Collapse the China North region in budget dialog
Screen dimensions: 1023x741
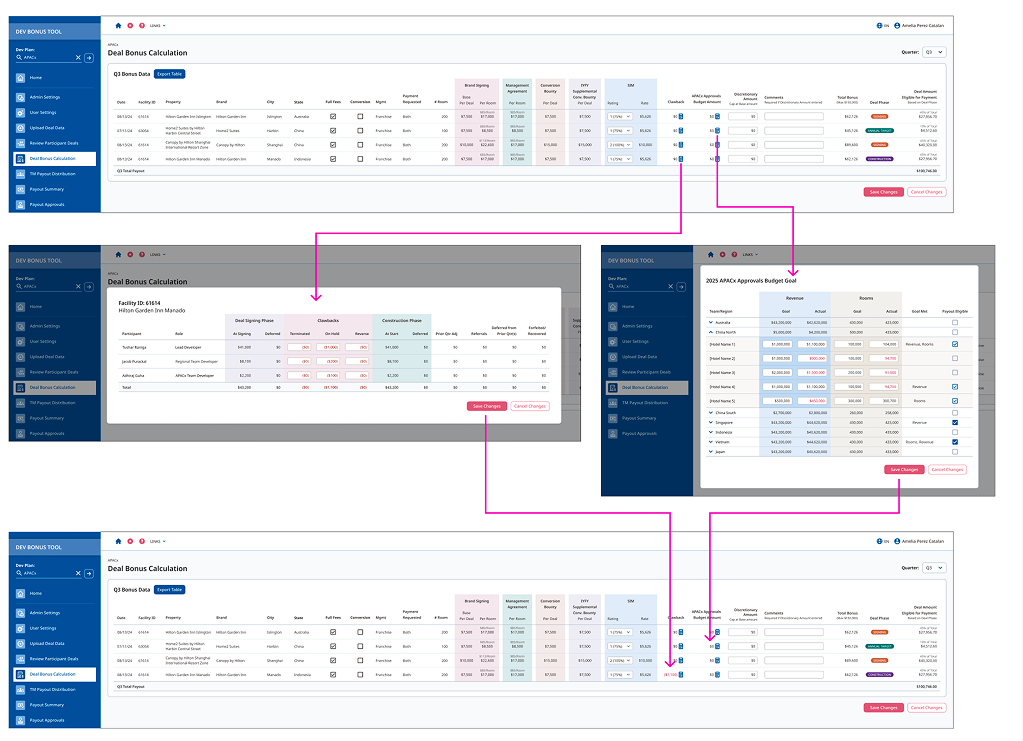[x=710, y=332]
